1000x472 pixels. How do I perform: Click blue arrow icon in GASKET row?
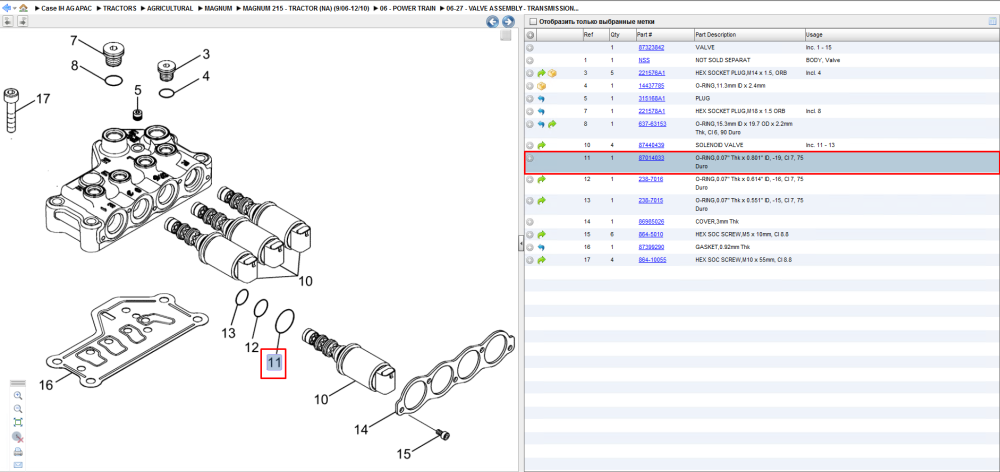(541, 247)
